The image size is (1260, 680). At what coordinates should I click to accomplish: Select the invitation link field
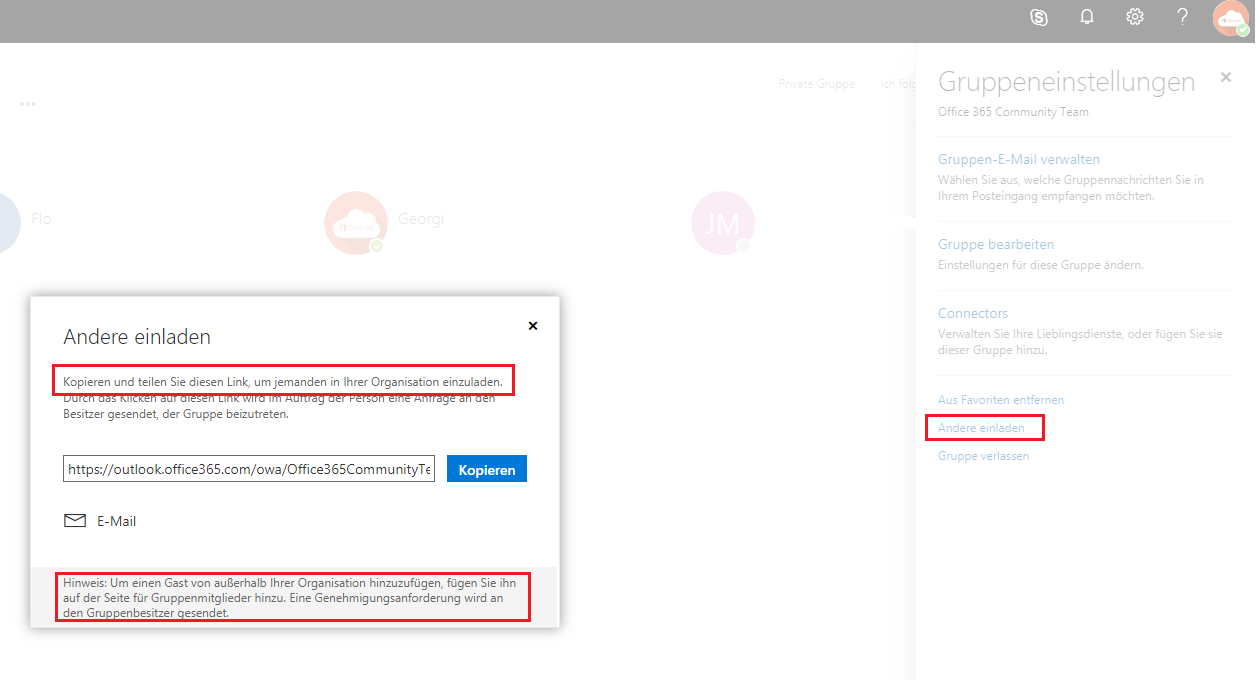(249, 469)
